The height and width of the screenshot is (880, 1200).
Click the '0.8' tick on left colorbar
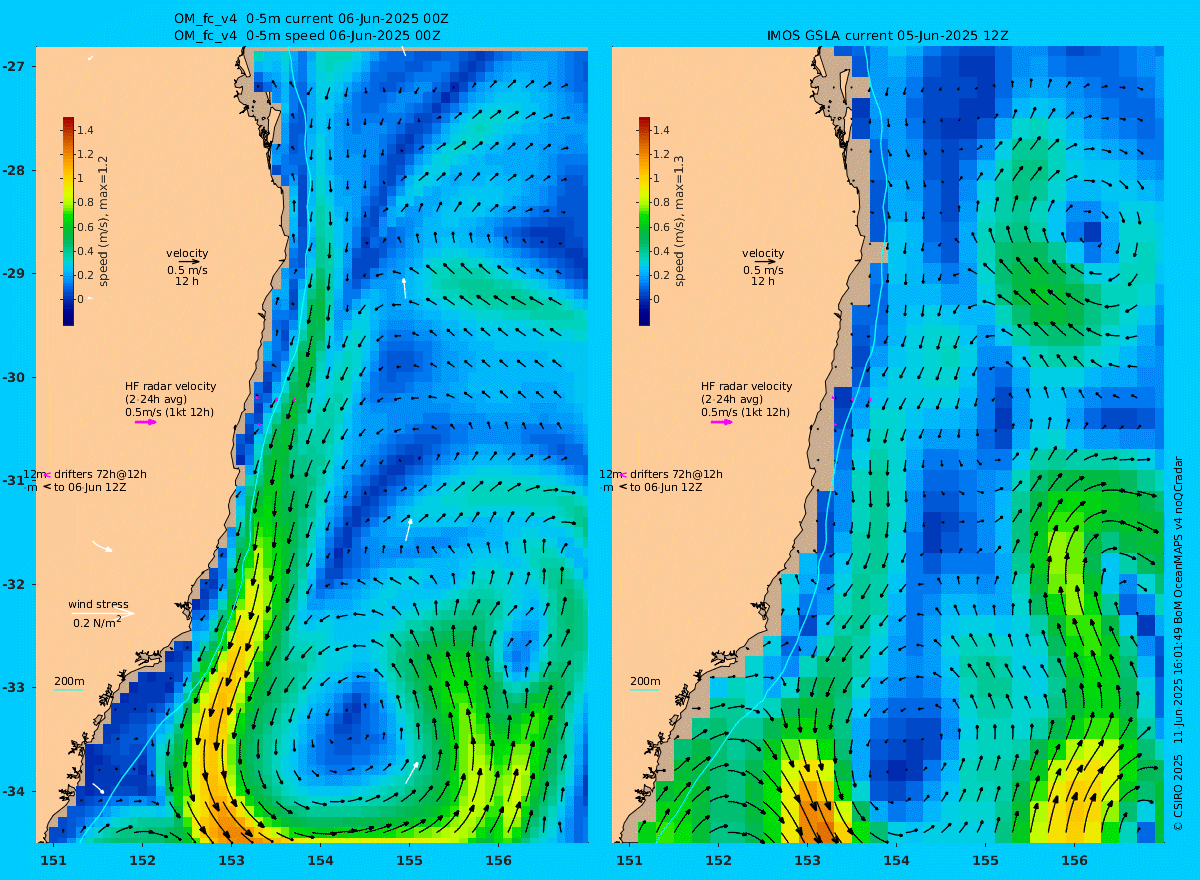click(x=86, y=202)
